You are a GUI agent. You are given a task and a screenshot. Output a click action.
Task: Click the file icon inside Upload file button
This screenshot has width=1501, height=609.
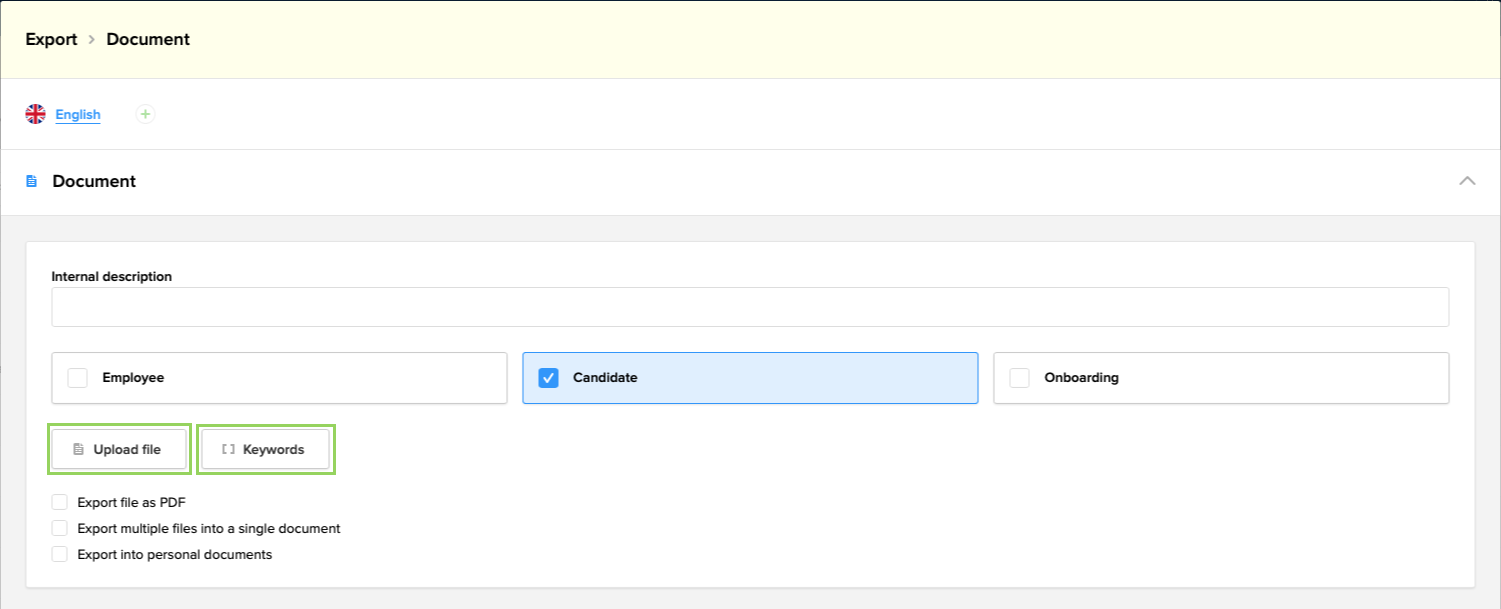76,448
